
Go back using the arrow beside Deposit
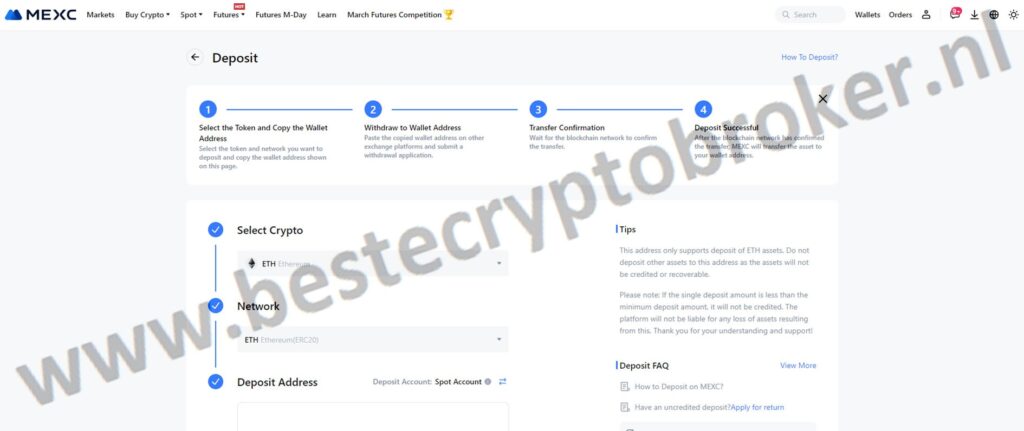click(195, 57)
